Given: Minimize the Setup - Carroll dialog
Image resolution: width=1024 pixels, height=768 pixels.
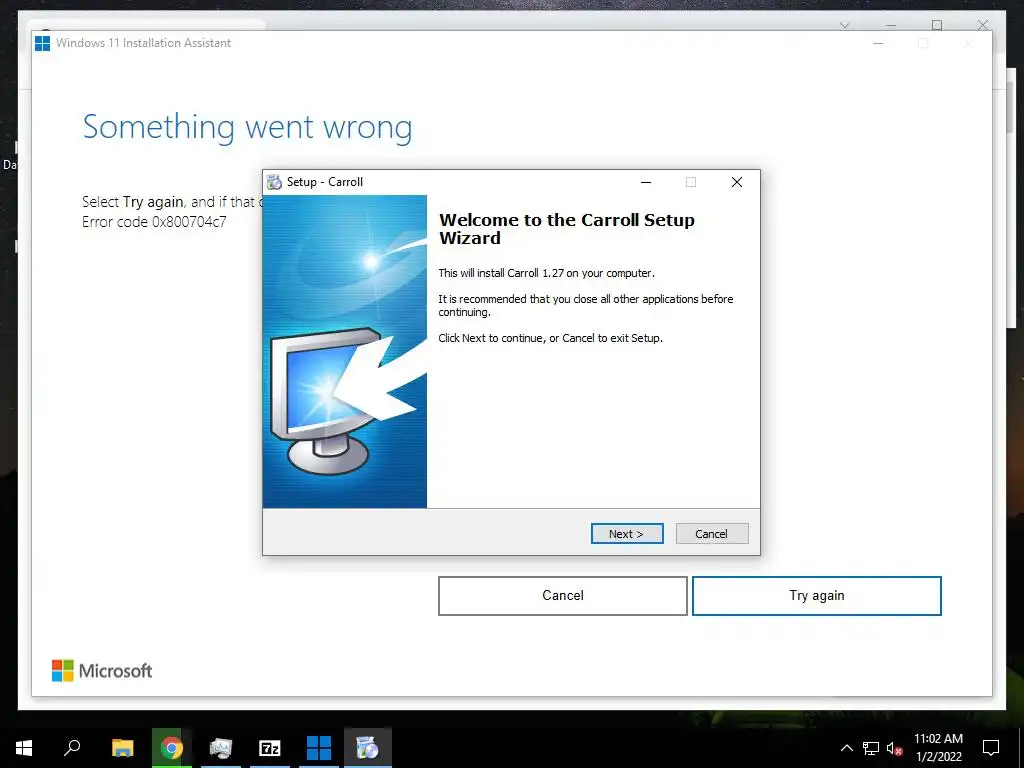Looking at the screenshot, I should click(646, 182).
